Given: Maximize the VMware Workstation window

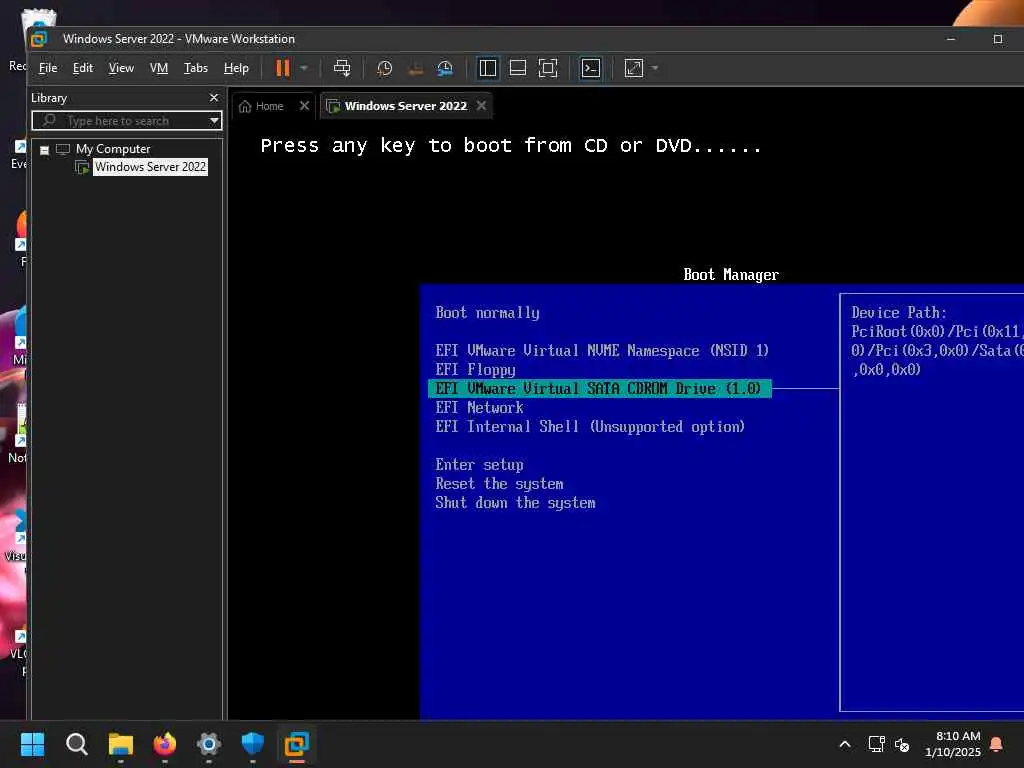Looking at the screenshot, I should point(998,39).
